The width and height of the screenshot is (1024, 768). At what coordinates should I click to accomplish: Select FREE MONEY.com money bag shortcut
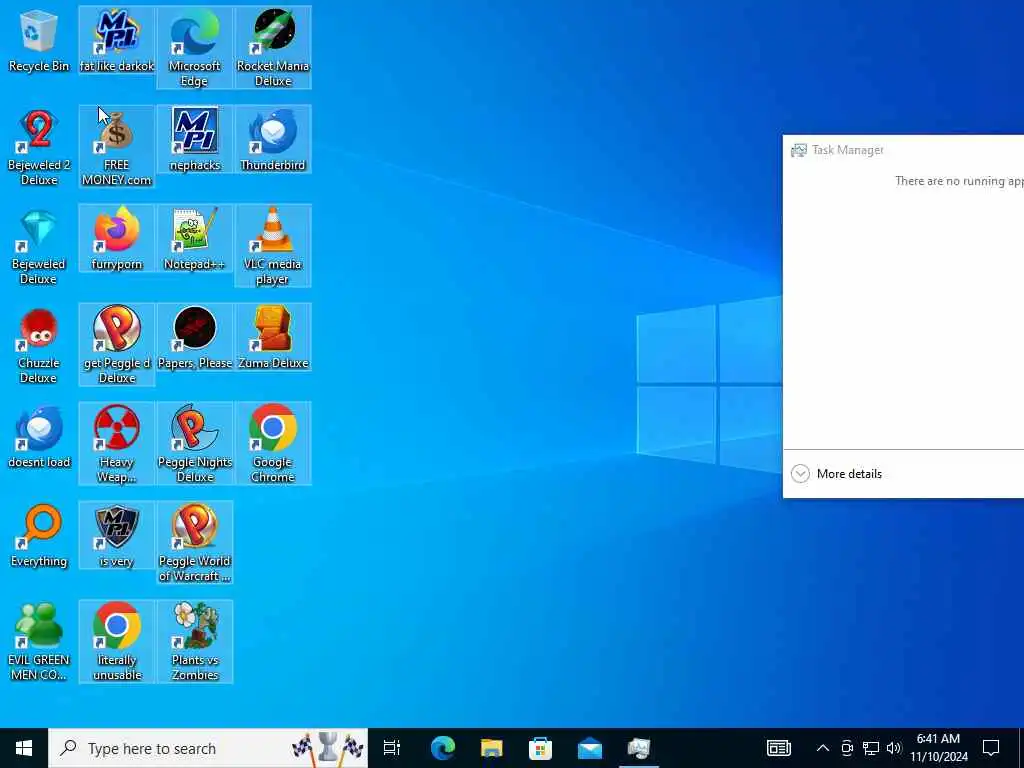point(117,147)
